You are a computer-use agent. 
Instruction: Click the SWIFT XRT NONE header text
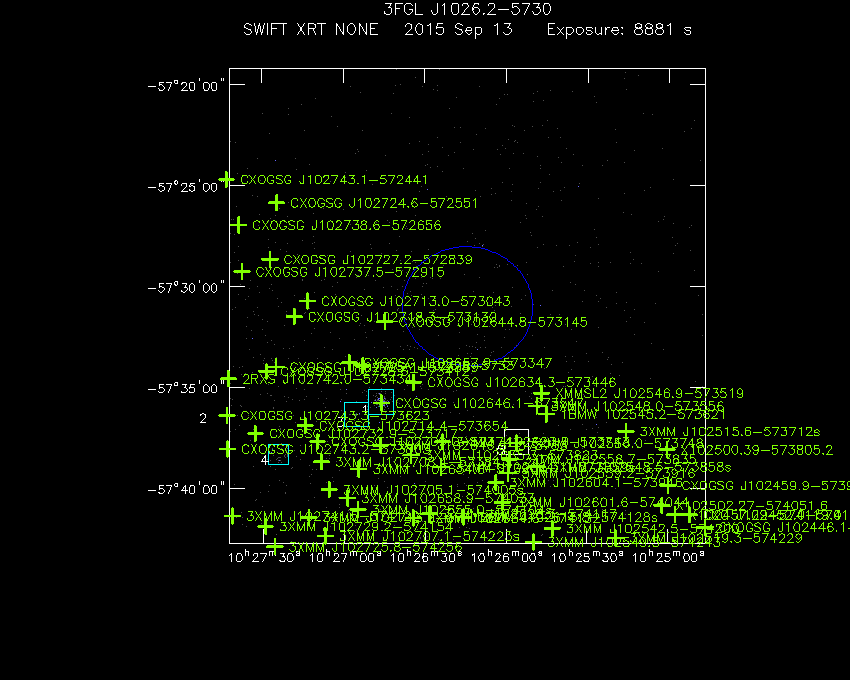(x=311, y=29)
